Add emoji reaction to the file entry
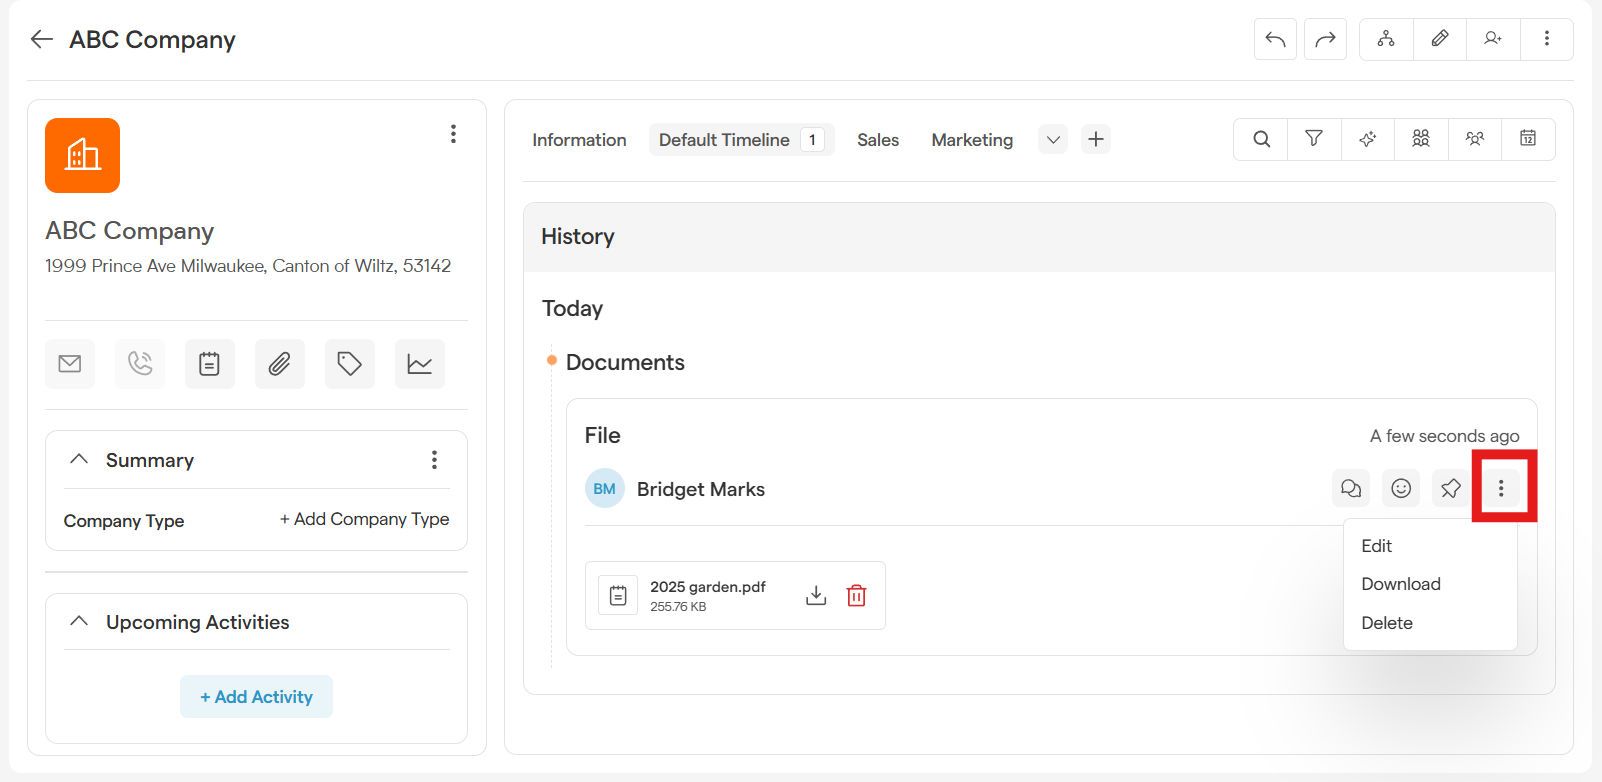Screen dimensions: 1602x782 tap(1401, 488)
